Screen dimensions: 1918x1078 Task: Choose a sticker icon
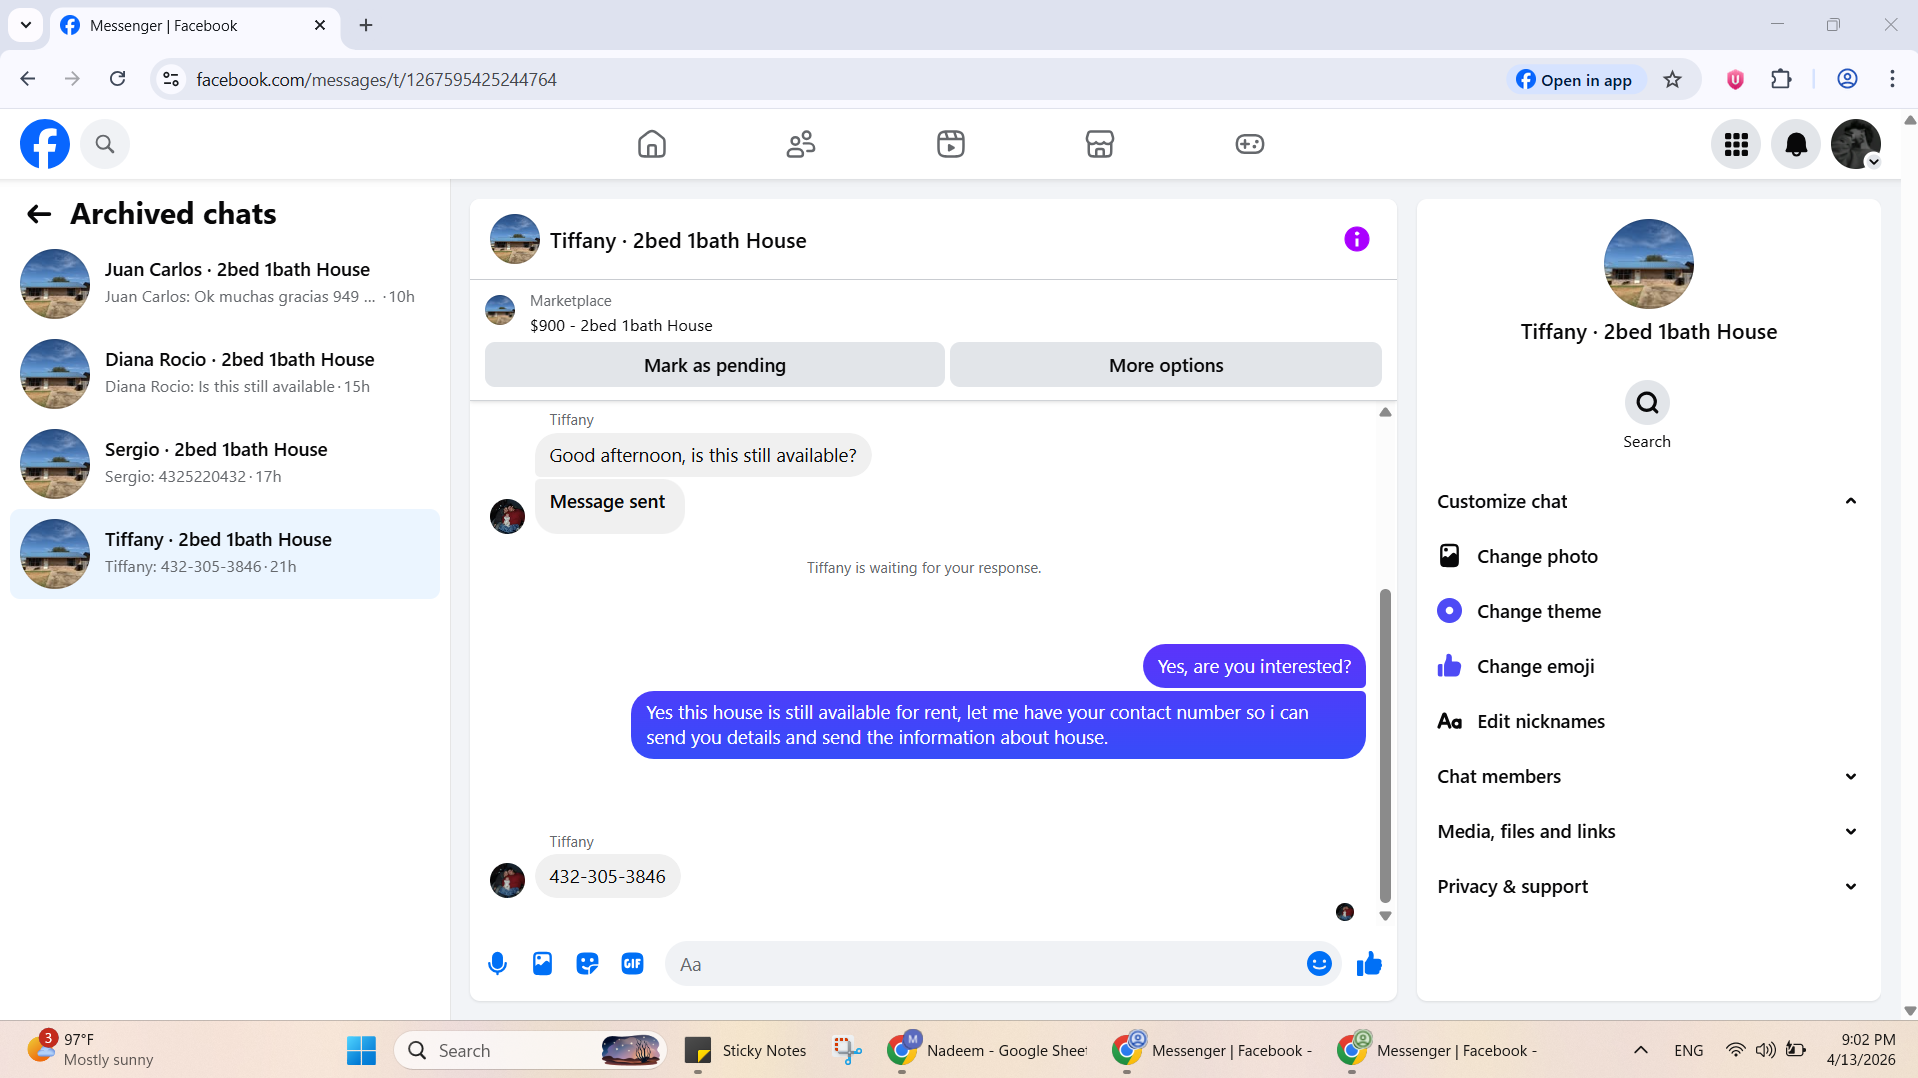[587, 964]
